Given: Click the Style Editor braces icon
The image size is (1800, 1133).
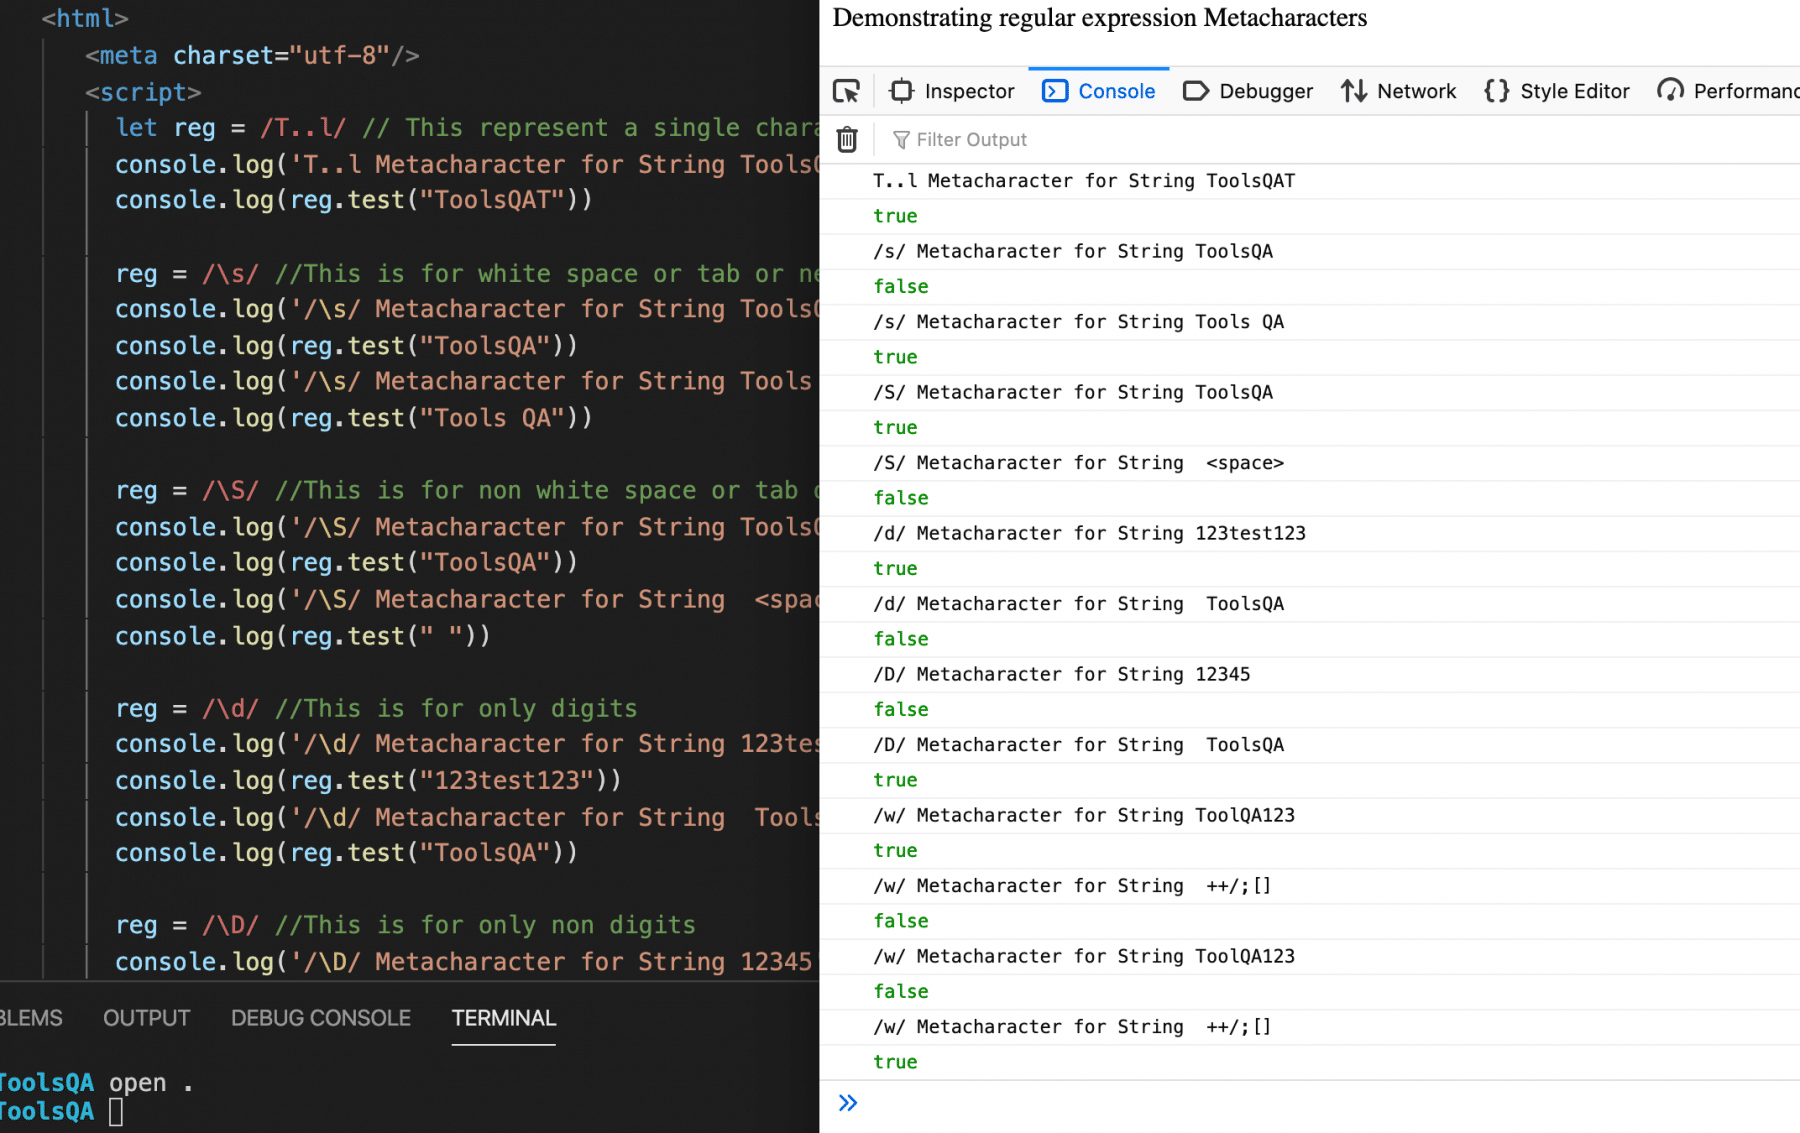Looking at the screenshot, I should click(x=1497, y=91).
